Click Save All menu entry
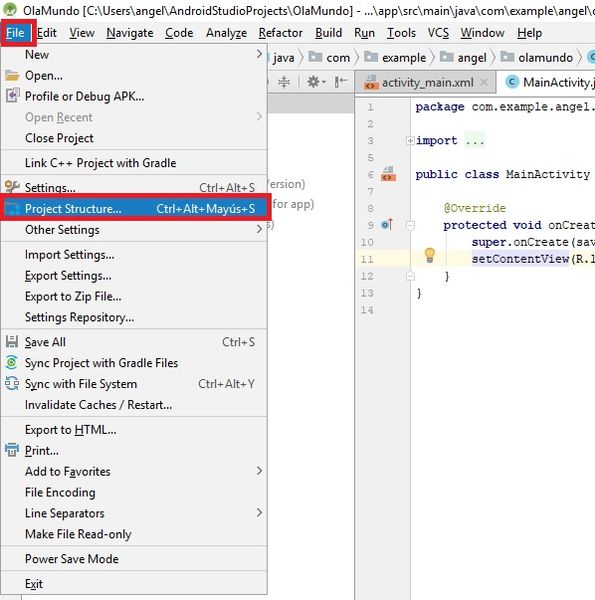The image size is (595, 600). coord(134,342)
